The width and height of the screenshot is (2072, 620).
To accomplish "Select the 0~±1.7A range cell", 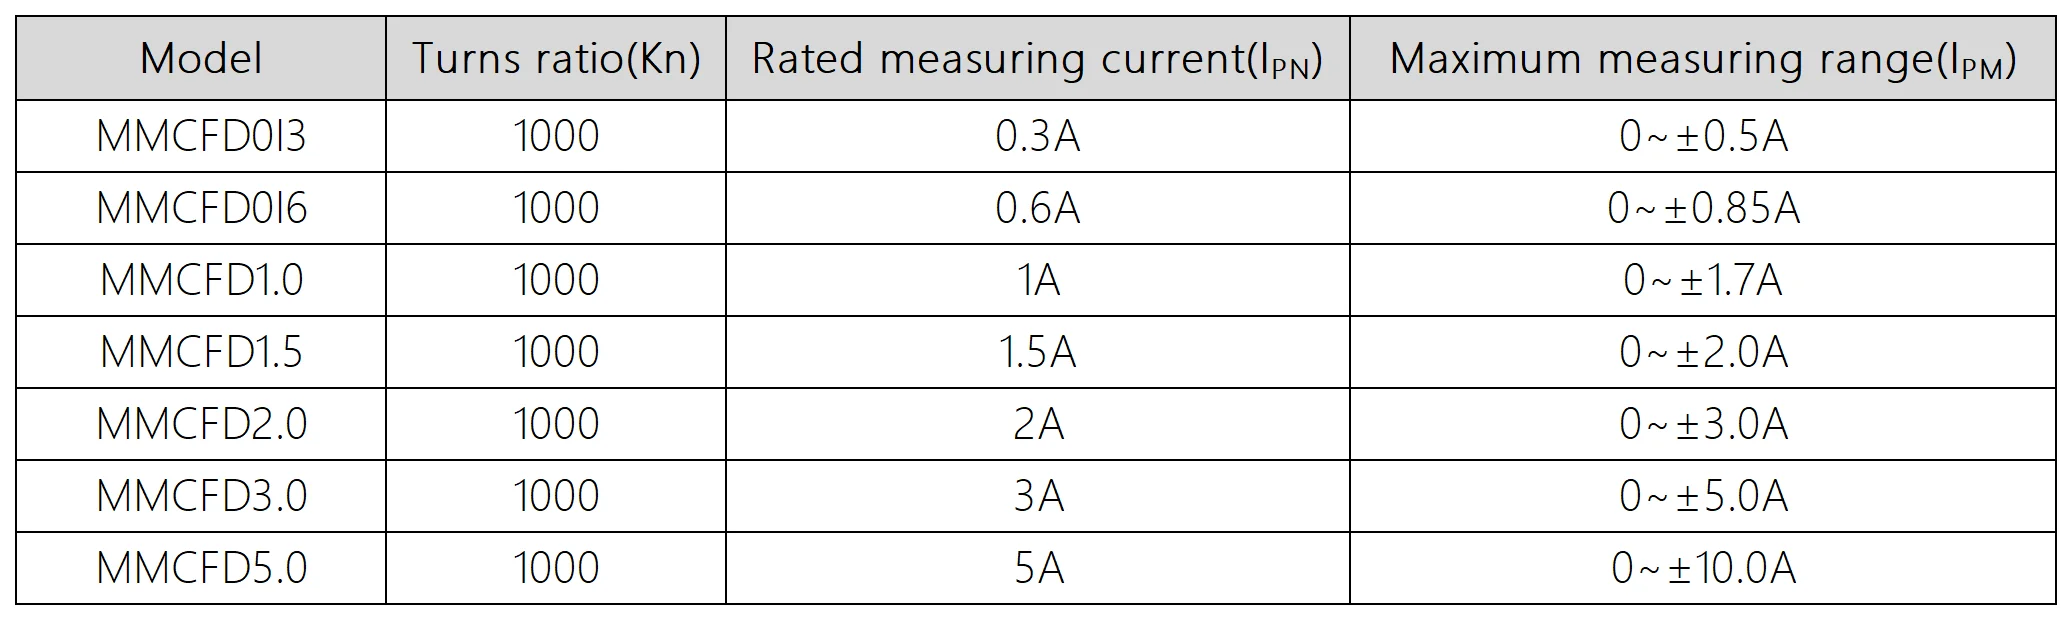I will click(x=1702, y=280).
